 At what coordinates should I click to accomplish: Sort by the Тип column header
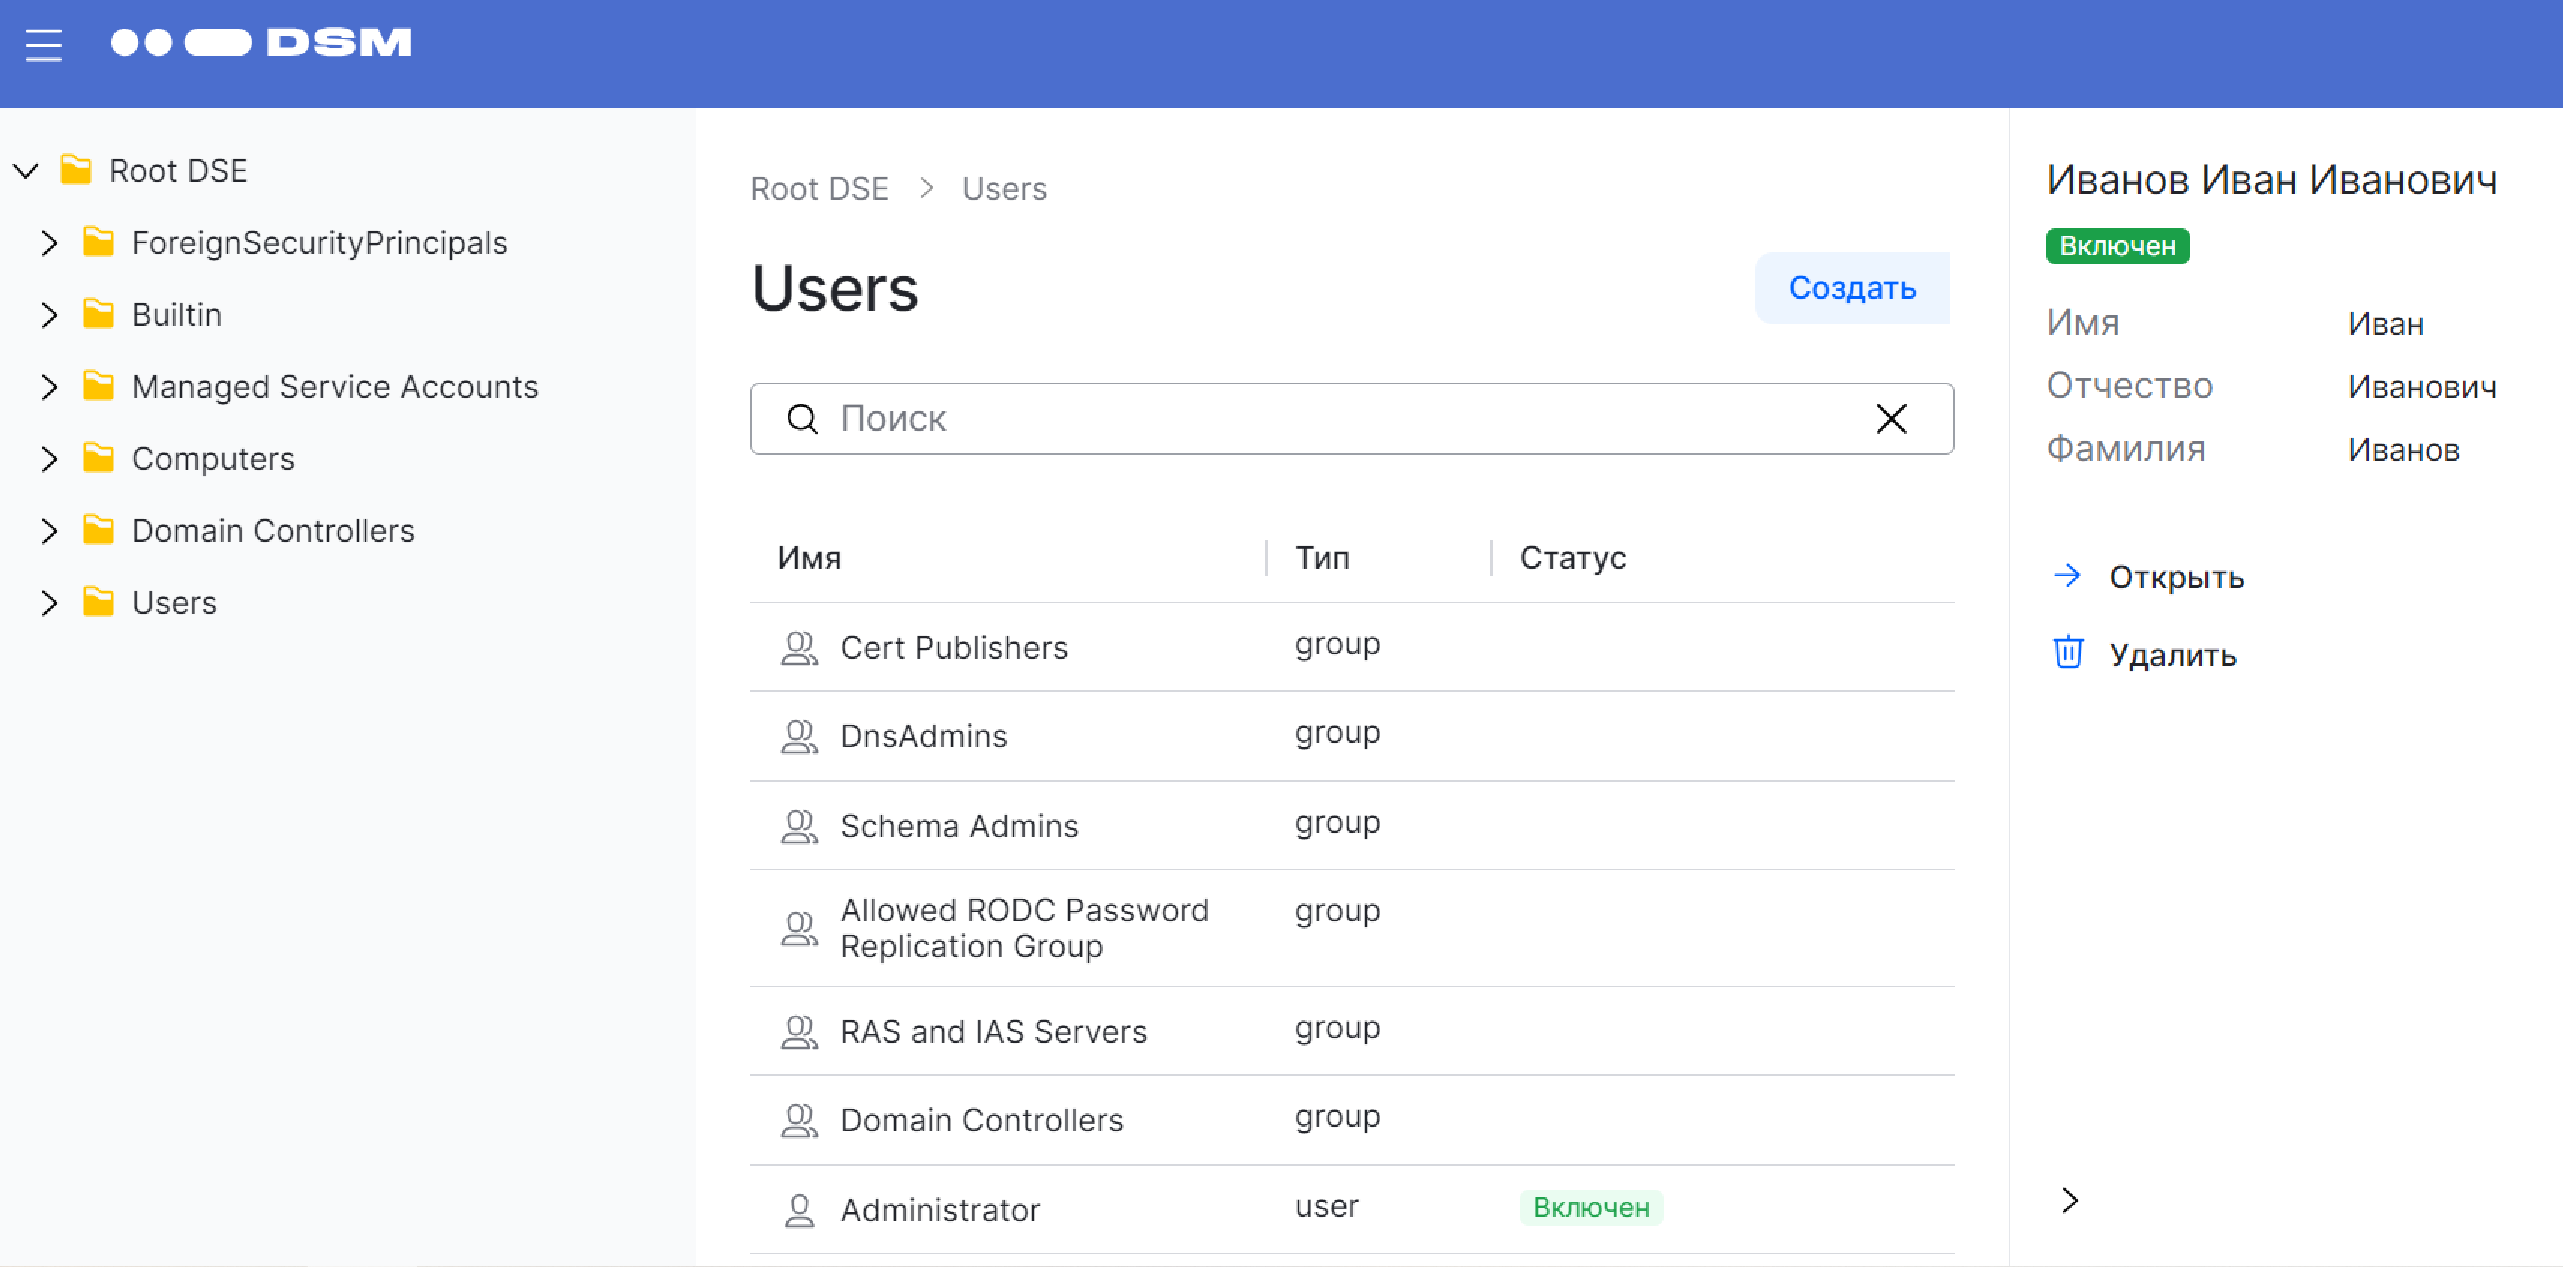(1322, 558)
